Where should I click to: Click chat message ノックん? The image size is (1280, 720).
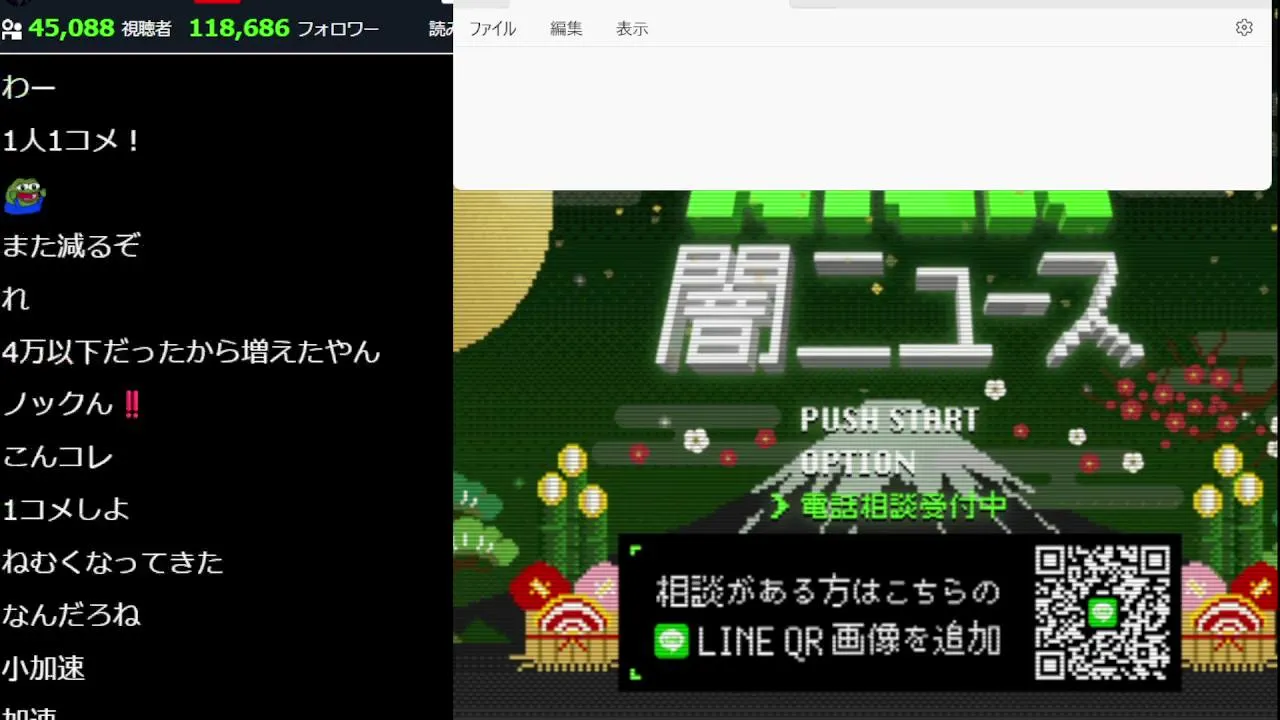click(72, 404)
